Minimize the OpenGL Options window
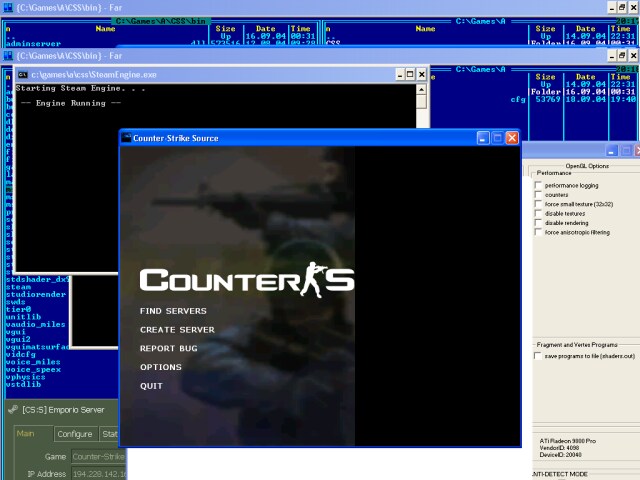This screenshot has width=640, height=480. [x=611, y=151]
